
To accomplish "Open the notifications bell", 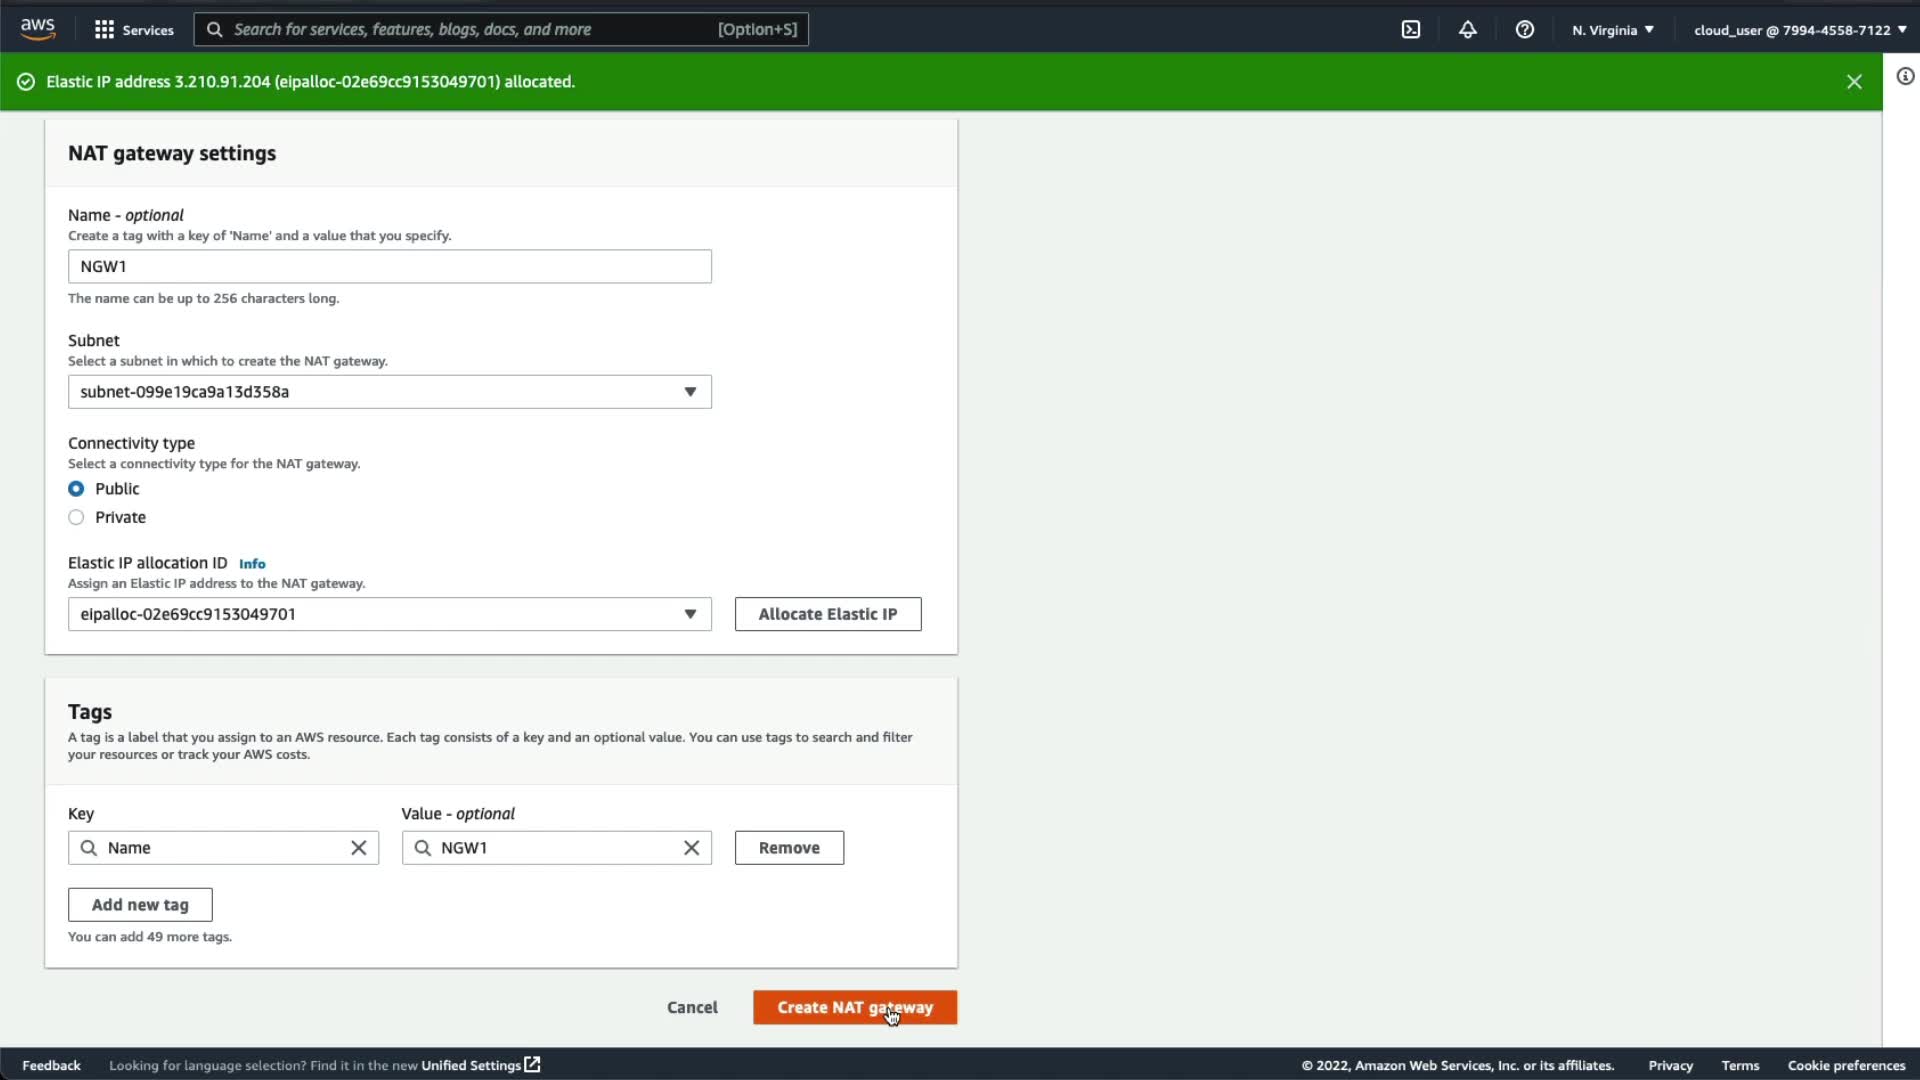I will 1467,30.
